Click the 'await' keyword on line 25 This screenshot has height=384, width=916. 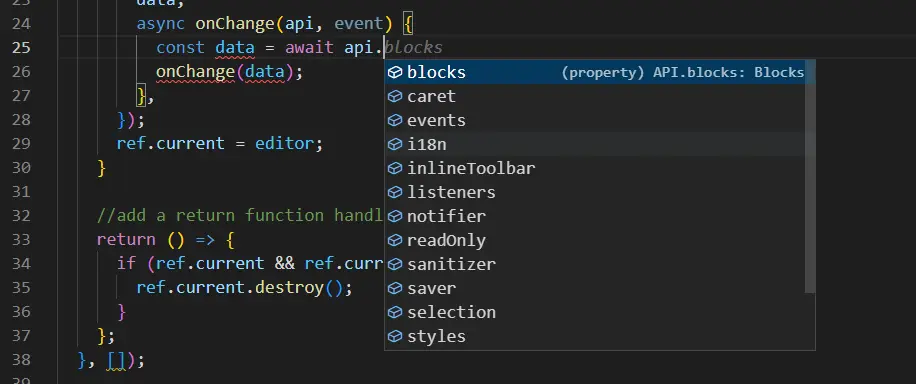pyautogui.click(x=309, y=47)
